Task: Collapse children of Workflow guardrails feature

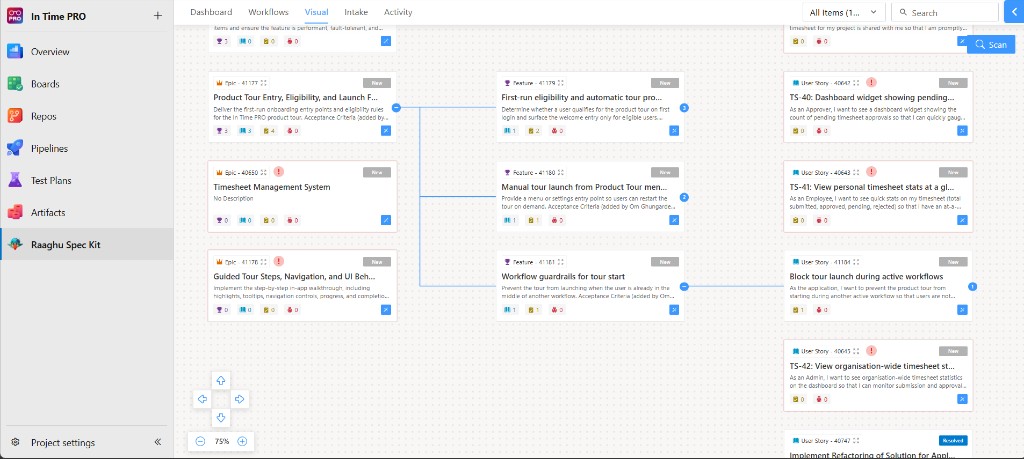Action: tap(684, 286)
